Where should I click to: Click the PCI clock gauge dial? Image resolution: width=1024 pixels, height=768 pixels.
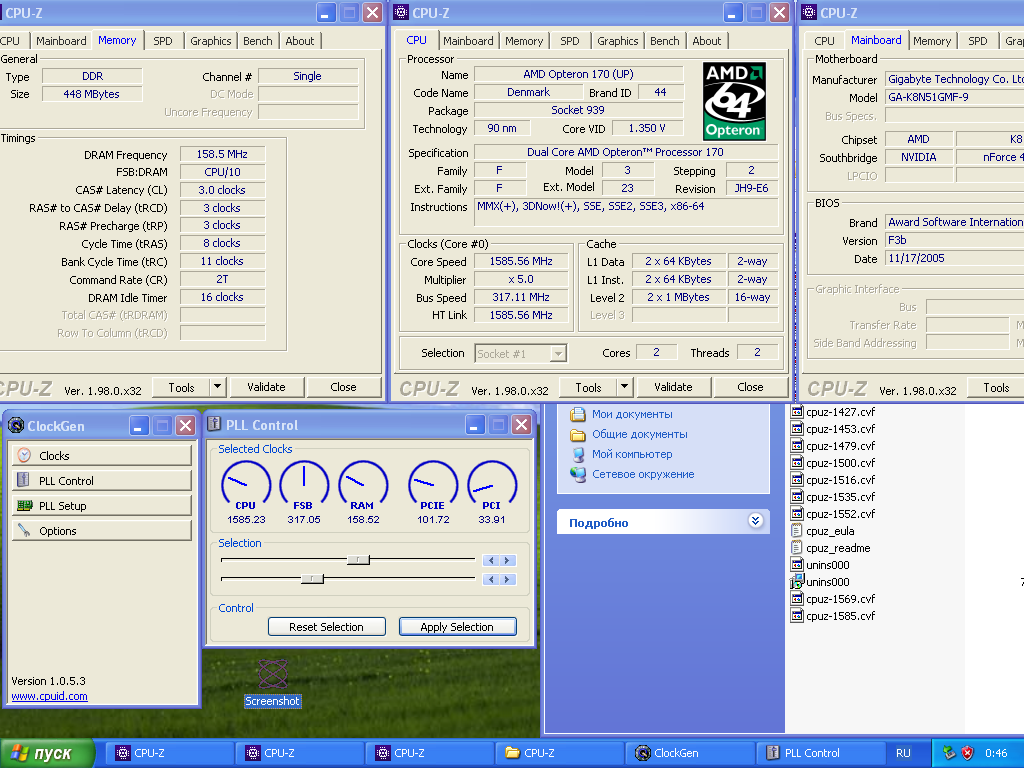[x=492, y=485]
